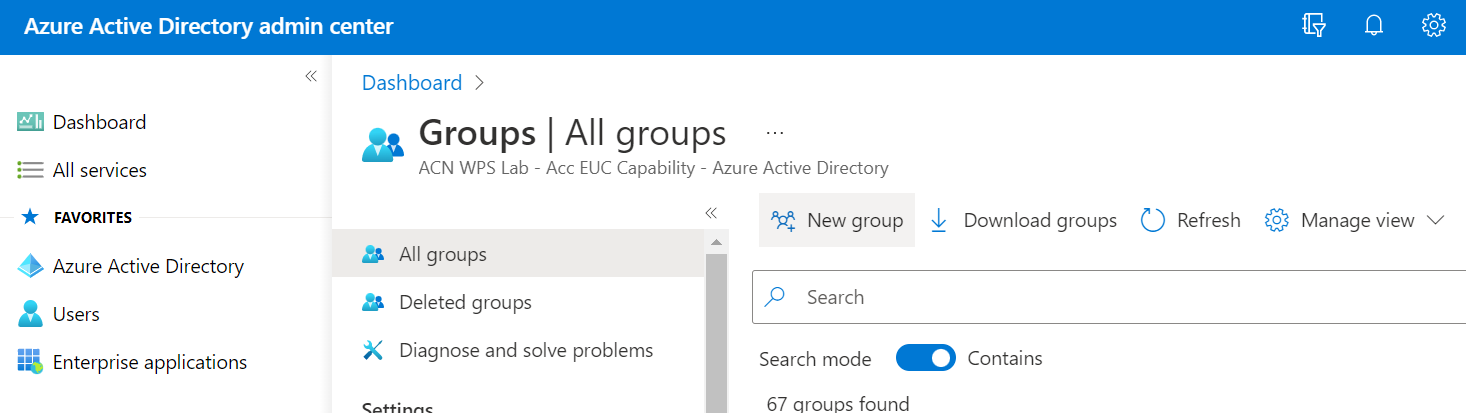Click the Dashboard chart icon in sidebar

31,122
